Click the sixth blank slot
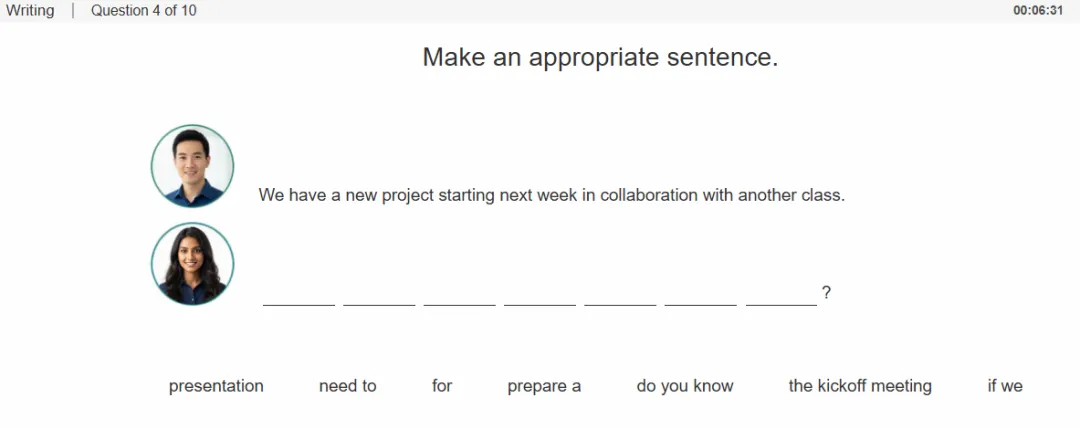The height and width of the screenshot is (429, 1080). tap(700, 296)
